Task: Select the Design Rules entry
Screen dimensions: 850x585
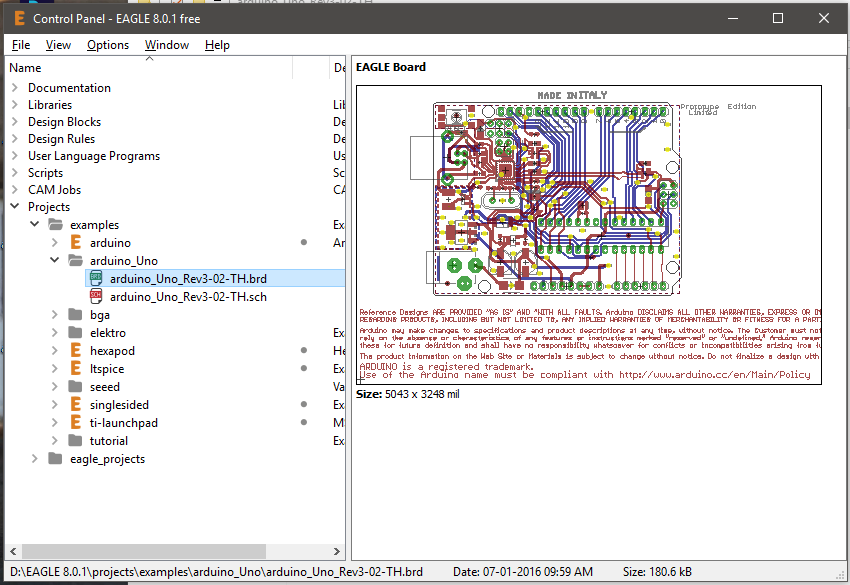Action: click(62, 139)
